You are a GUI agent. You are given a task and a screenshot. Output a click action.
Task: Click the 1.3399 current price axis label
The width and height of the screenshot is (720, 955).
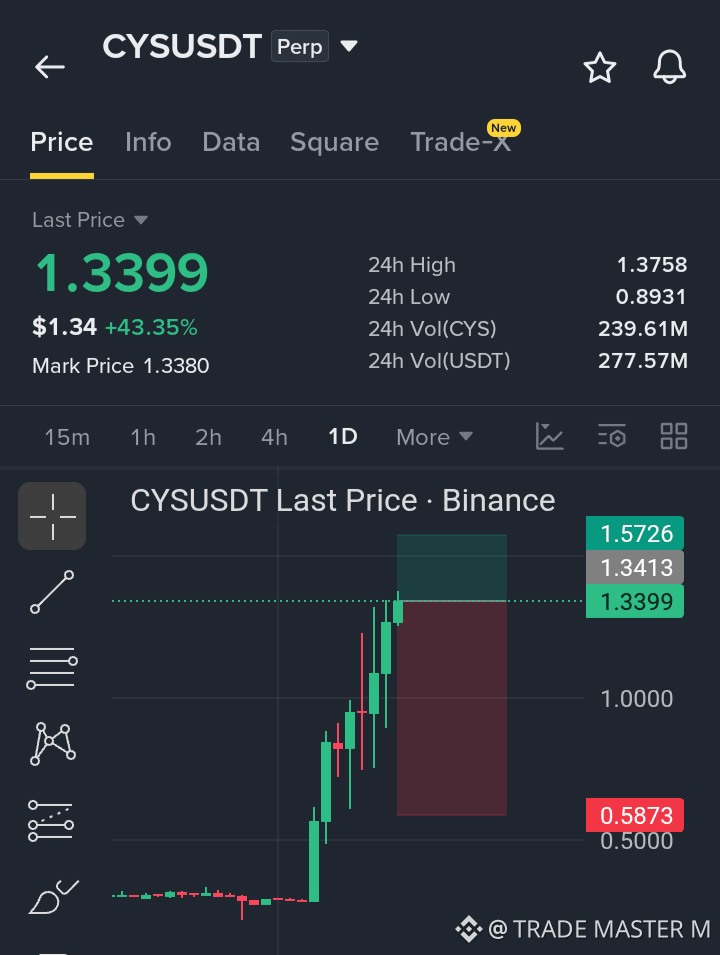pyautogui.click(x=635, y=602)
